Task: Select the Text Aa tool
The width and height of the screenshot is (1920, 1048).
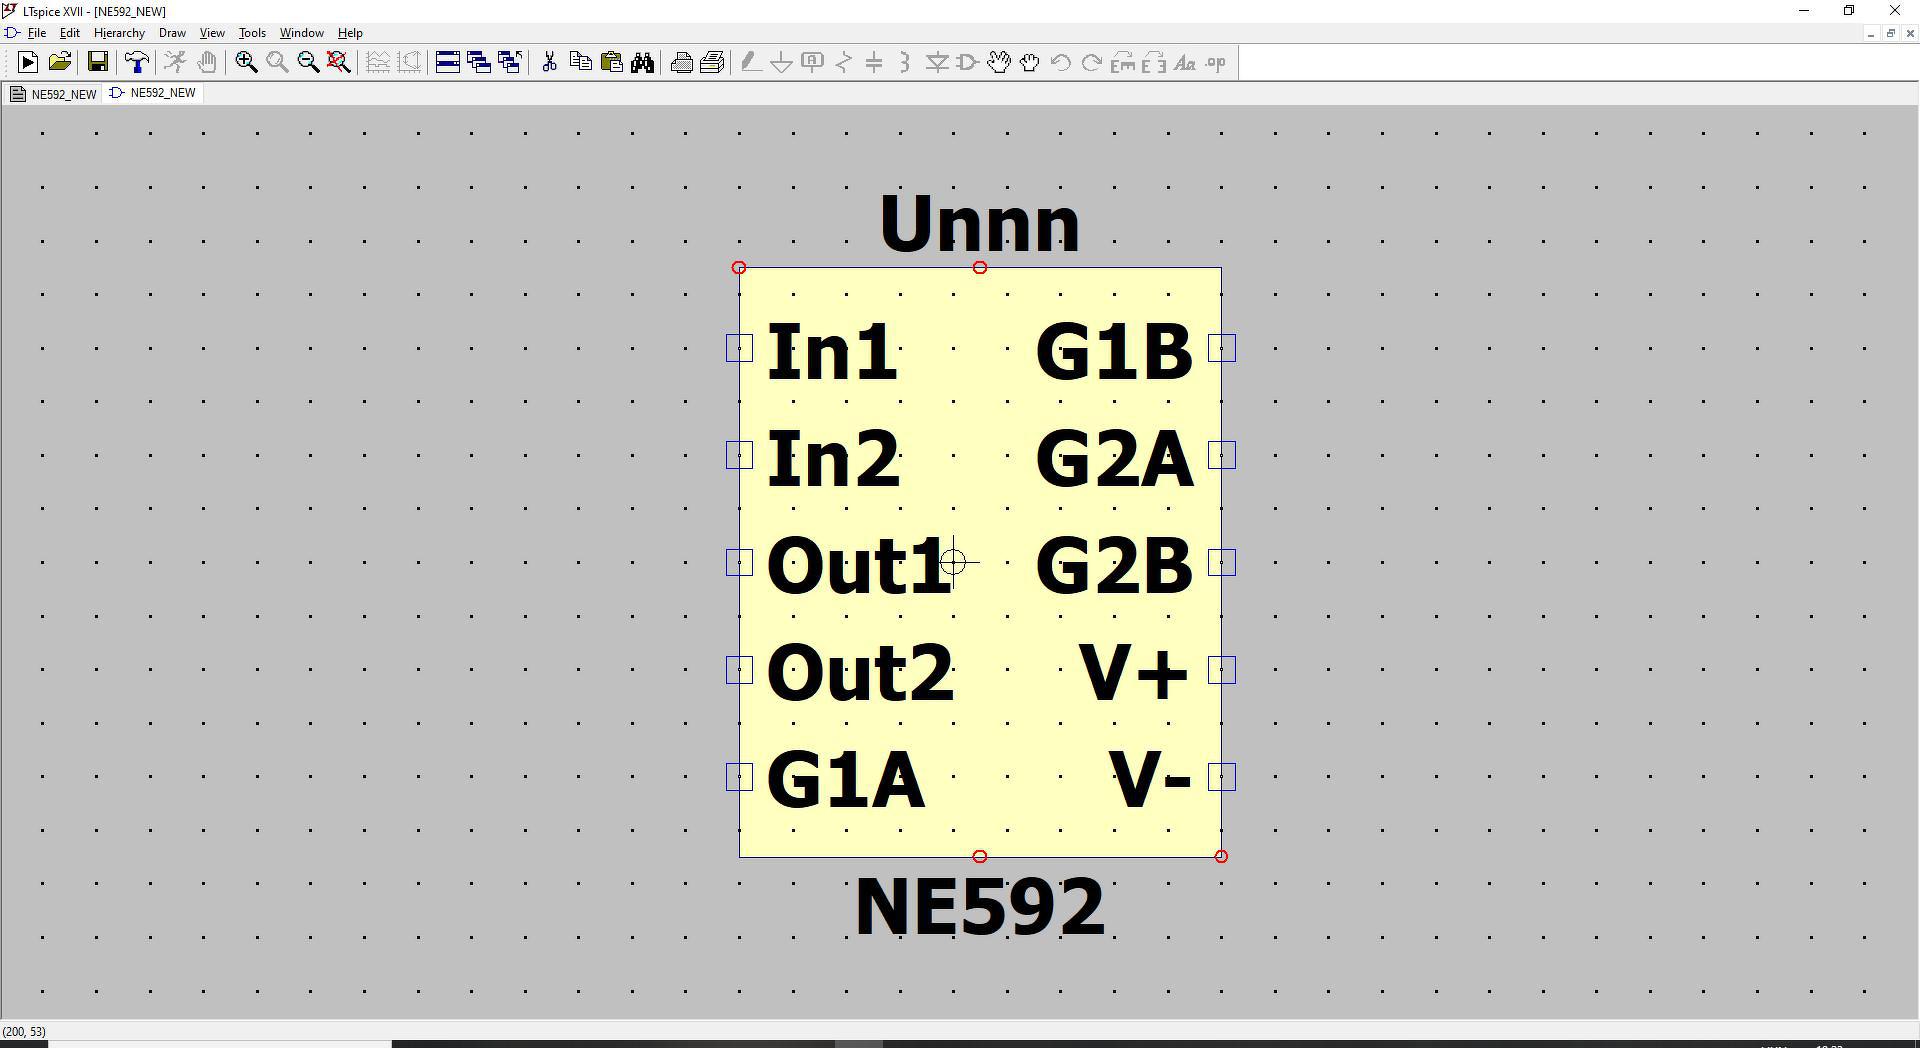Action: (1185, 63)
